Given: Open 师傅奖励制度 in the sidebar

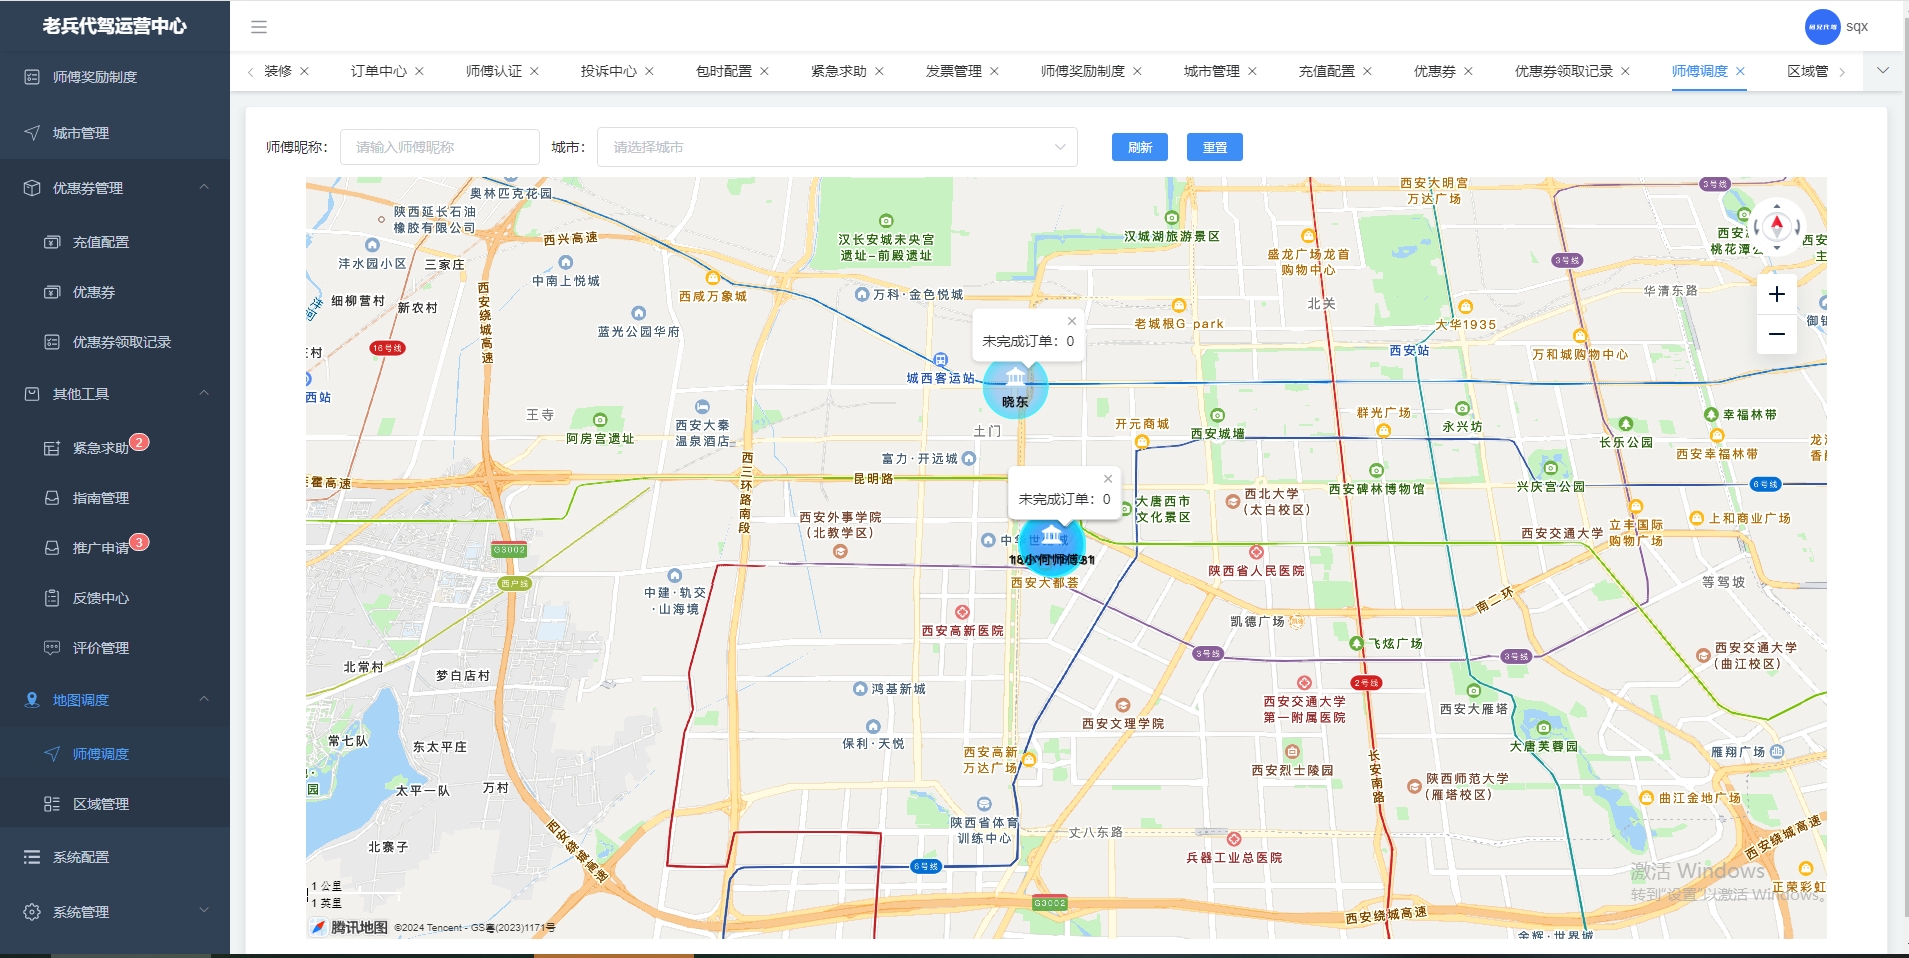Looking at the screenshot, I should 115,77.
